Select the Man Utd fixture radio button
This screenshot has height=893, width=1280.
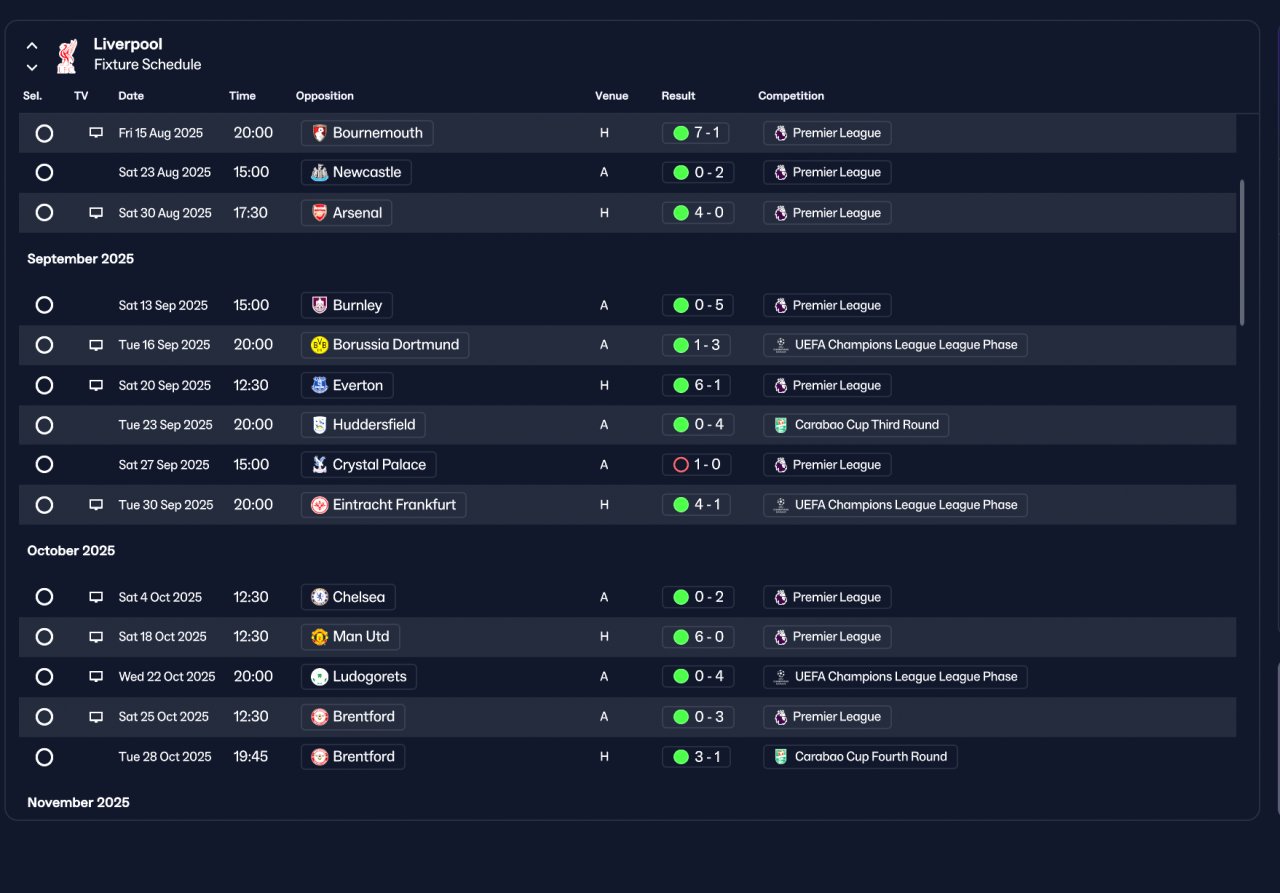pos(44,637)
